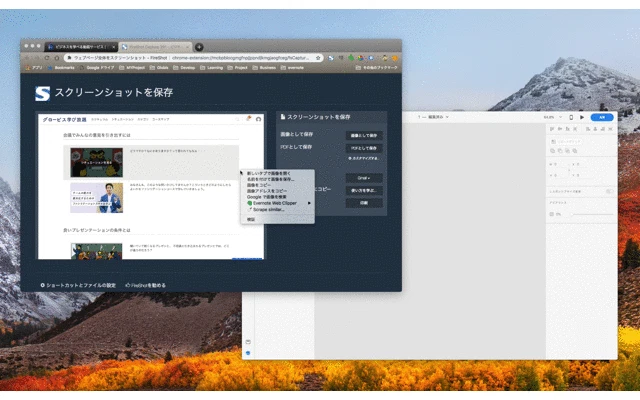Expand the Evernote Web Clipper submenu arrow
The image size is (640, 400).
[x=309, y=203]
